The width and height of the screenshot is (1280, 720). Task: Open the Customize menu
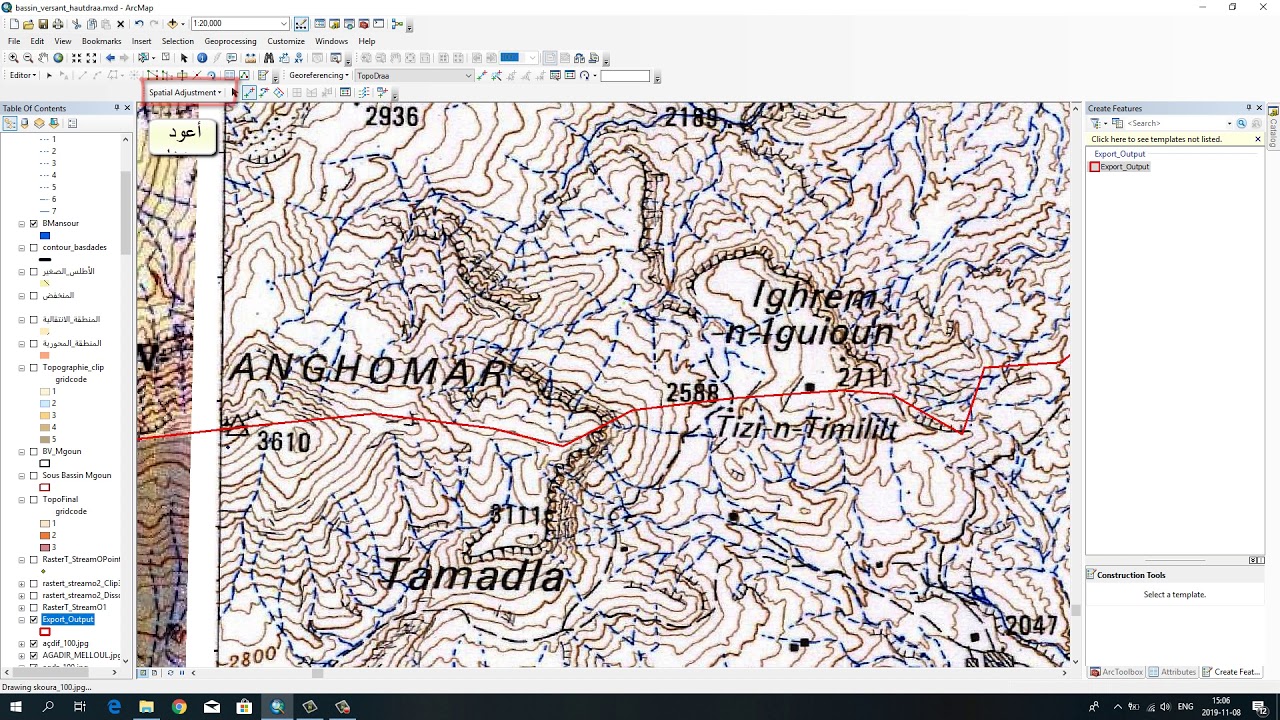(x=285, y=41)
